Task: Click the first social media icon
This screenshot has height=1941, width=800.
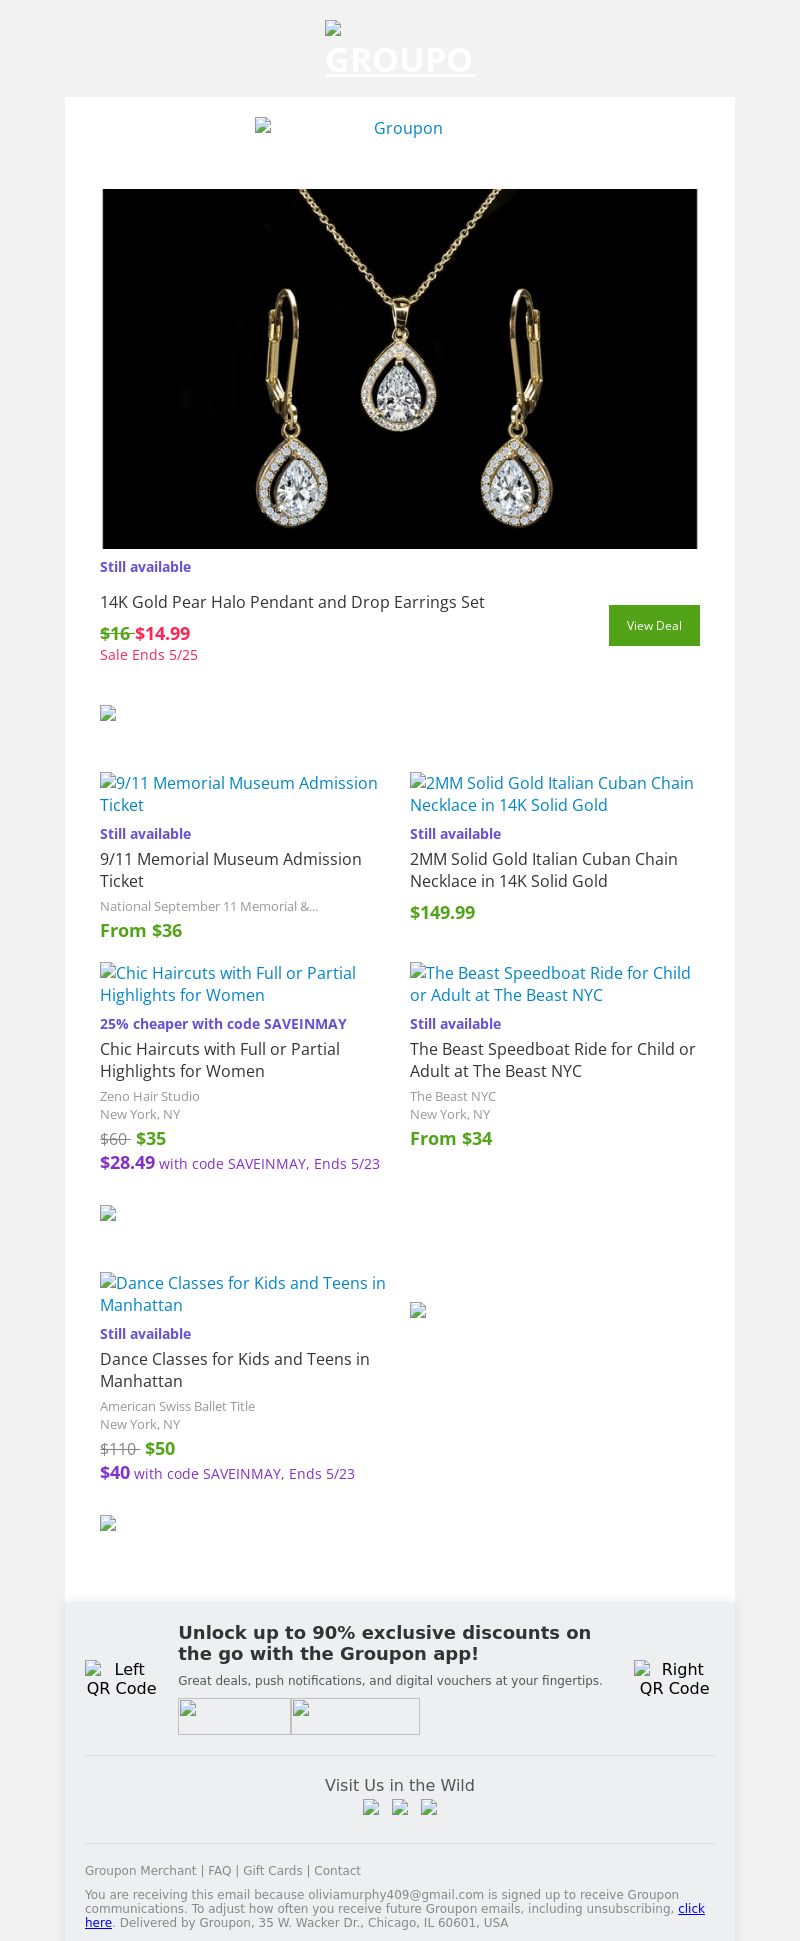Action: point(371,1807)
